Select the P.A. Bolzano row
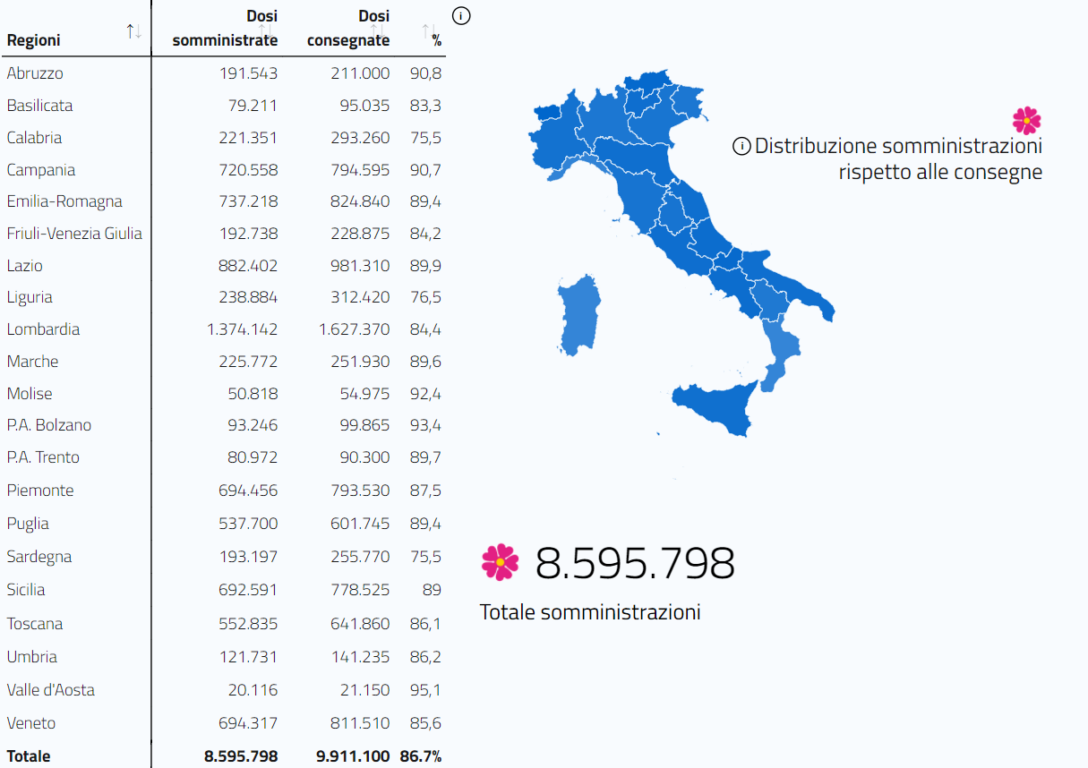Viewport: 1088px width, 768px height. [x=223, y=425]
